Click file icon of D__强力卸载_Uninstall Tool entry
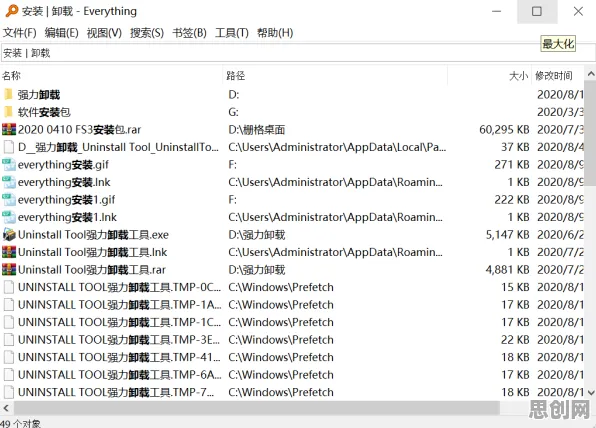Image resolution: width=596 pixels, height=428 pixels. pos(9,147)
